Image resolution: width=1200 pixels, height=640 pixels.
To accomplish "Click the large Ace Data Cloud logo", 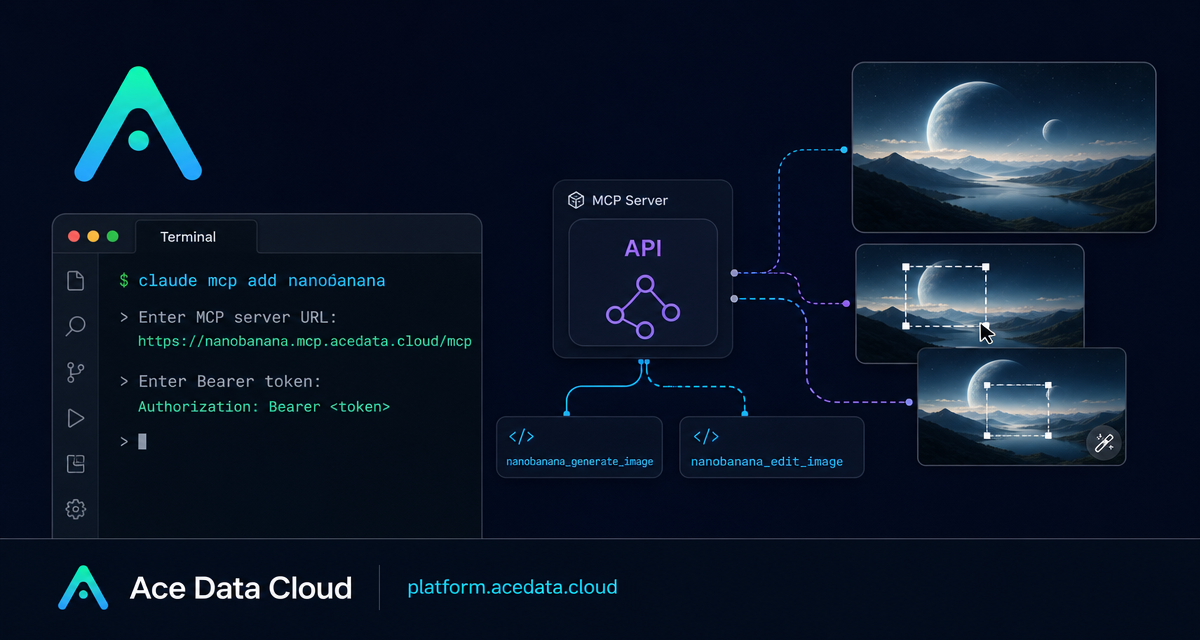I will (x=138, y=123).
